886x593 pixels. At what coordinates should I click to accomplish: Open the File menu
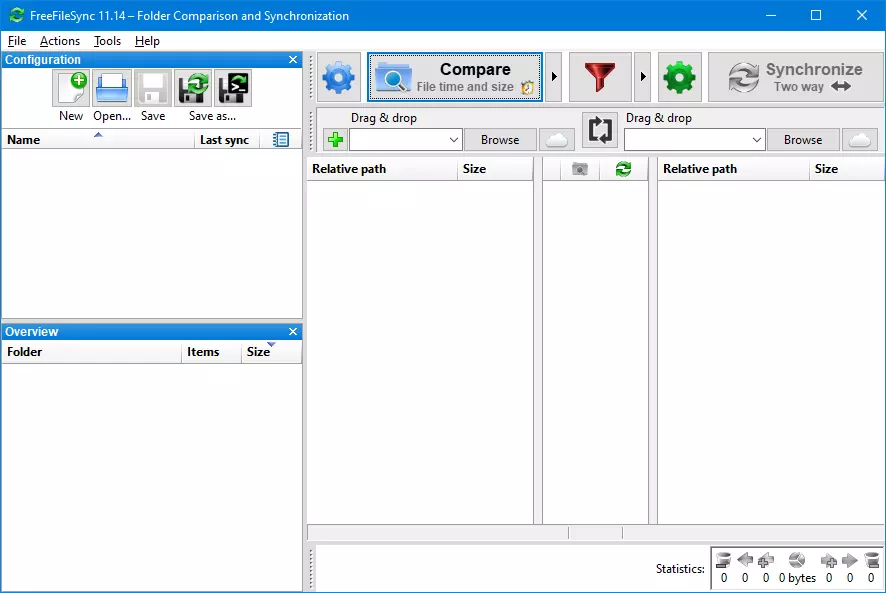pos(17,41)
